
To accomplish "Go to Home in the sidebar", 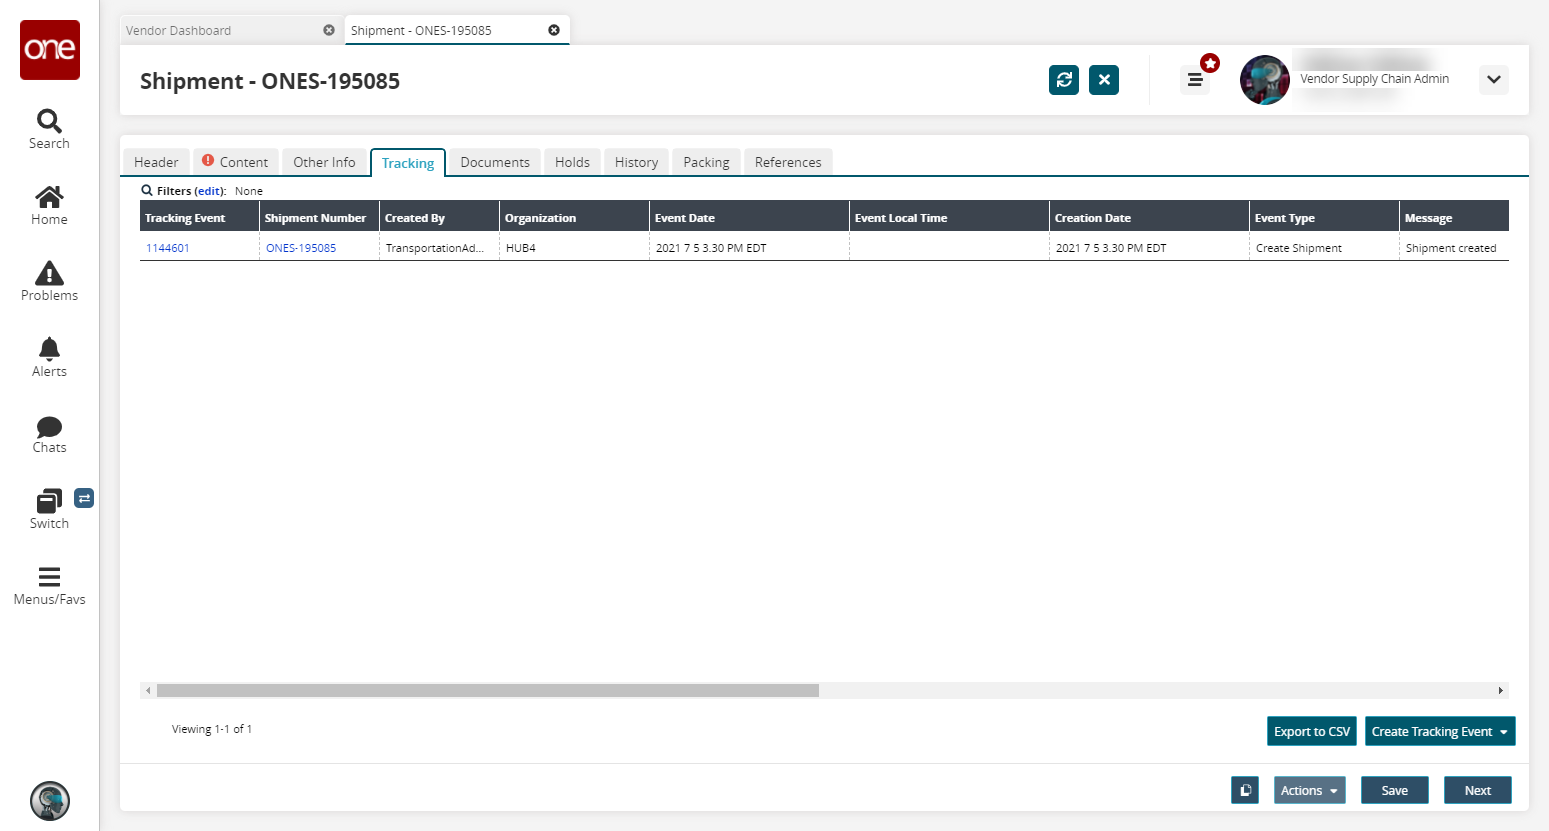I will click(x=49, y=205).
